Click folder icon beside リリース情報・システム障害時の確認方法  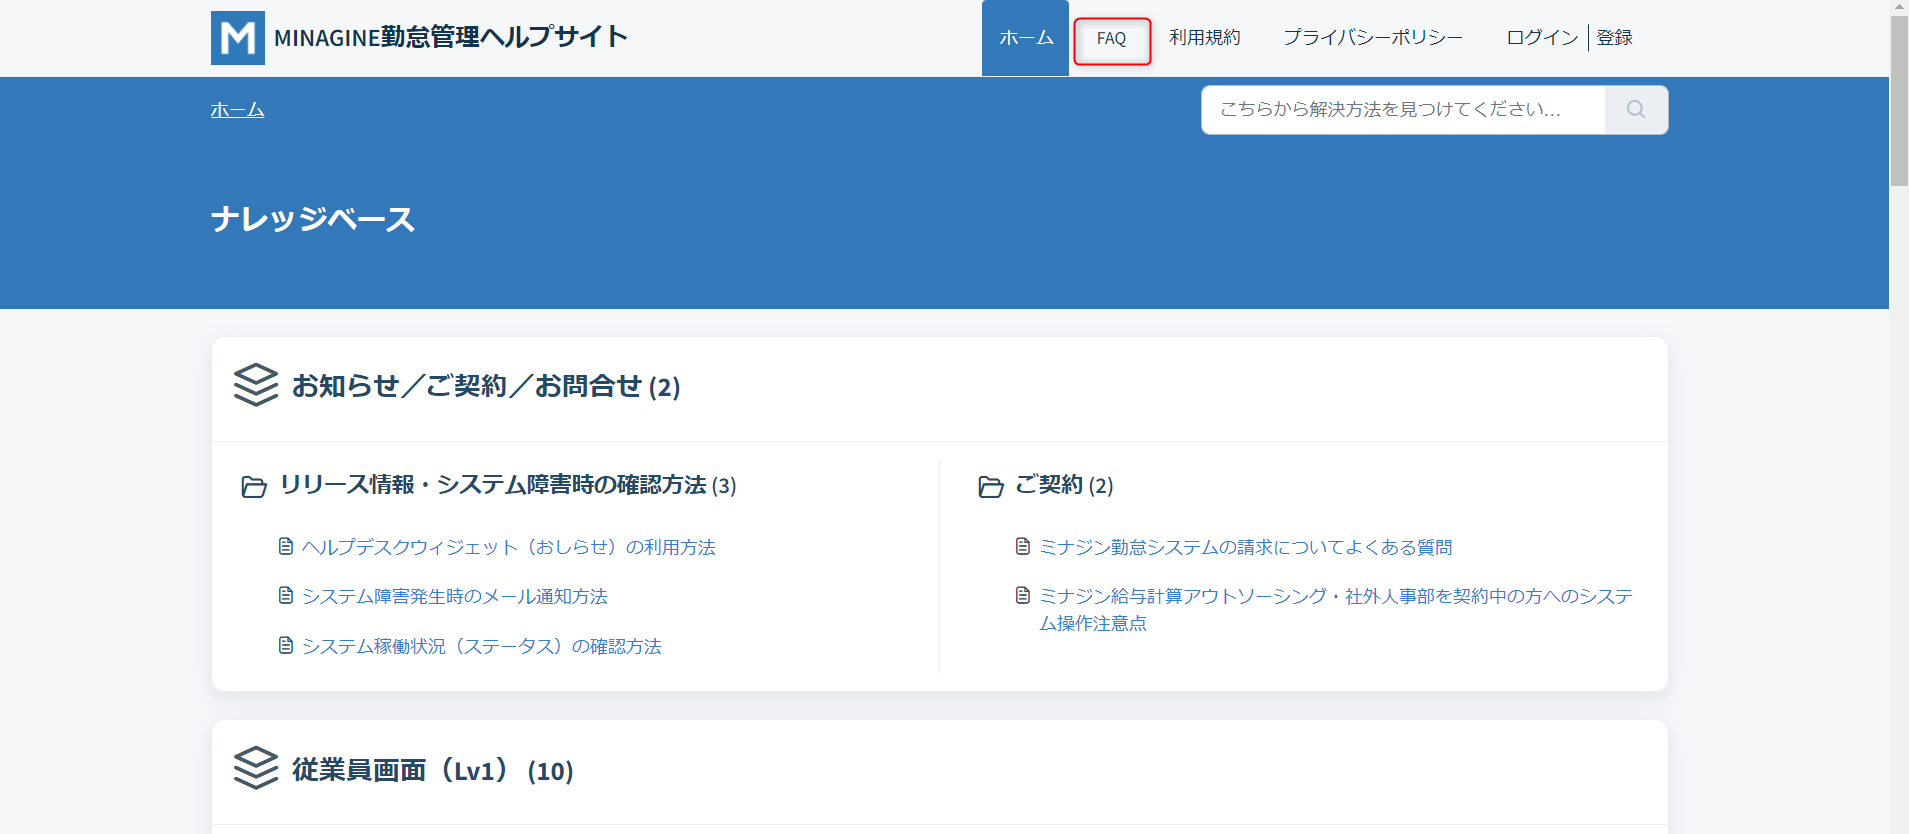pos(254,487)
